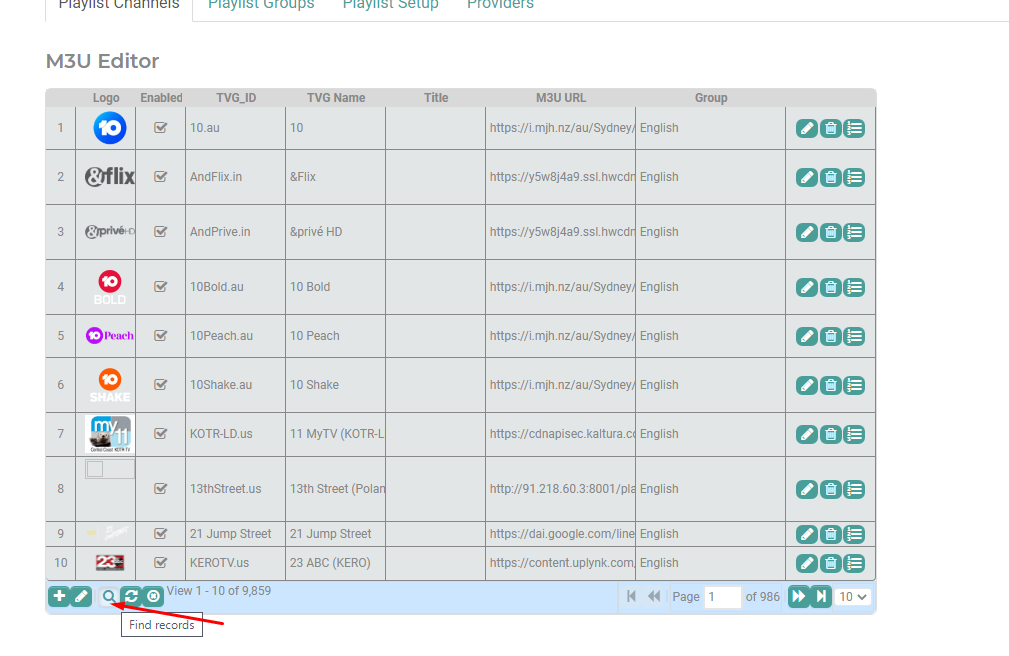Delete the KEROTV.us channel

831,563
